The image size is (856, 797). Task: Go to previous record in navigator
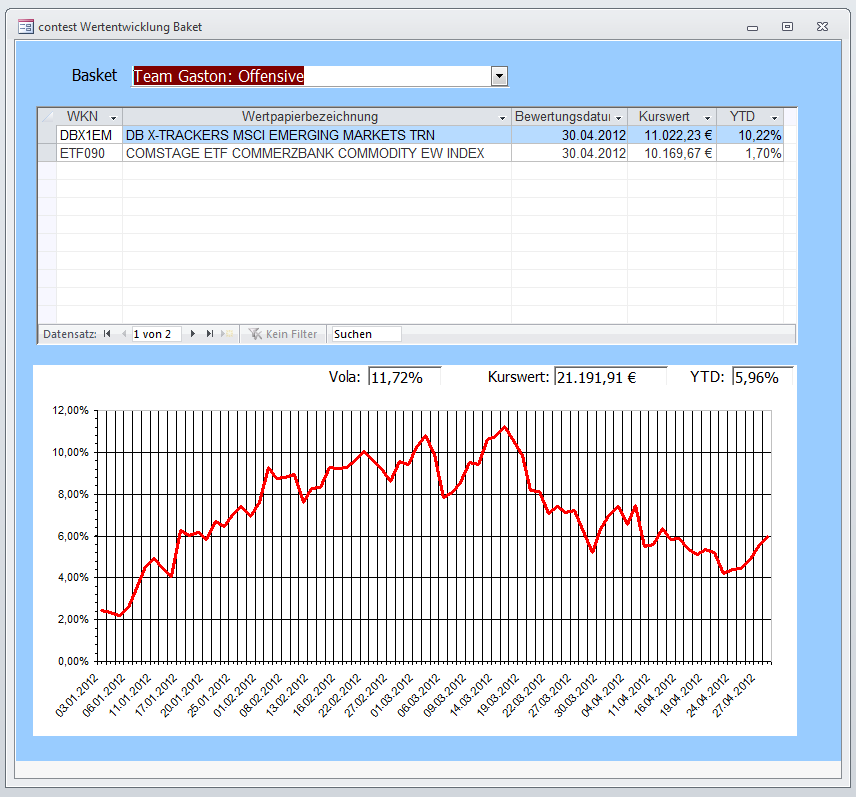[123, 334]
